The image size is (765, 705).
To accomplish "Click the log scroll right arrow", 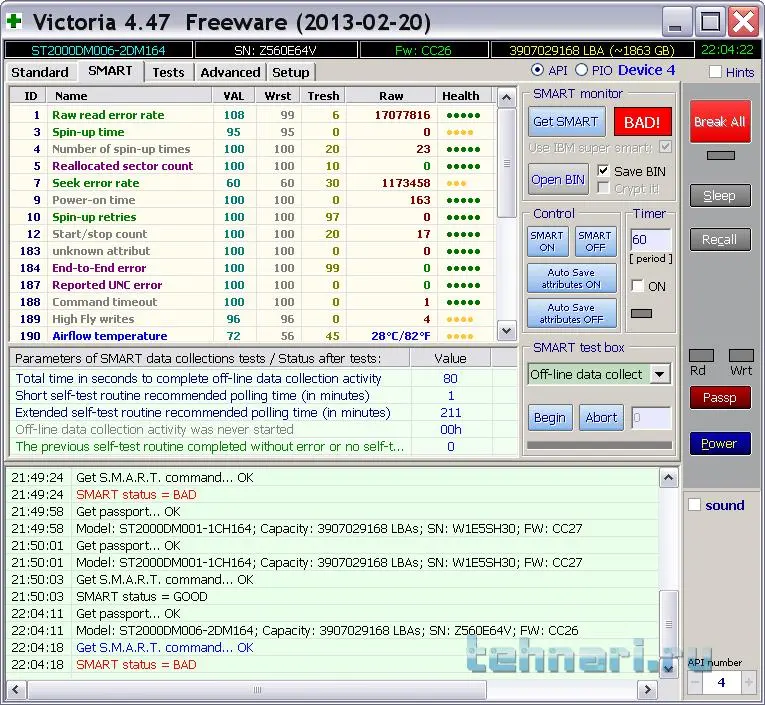I will point(647,689).
